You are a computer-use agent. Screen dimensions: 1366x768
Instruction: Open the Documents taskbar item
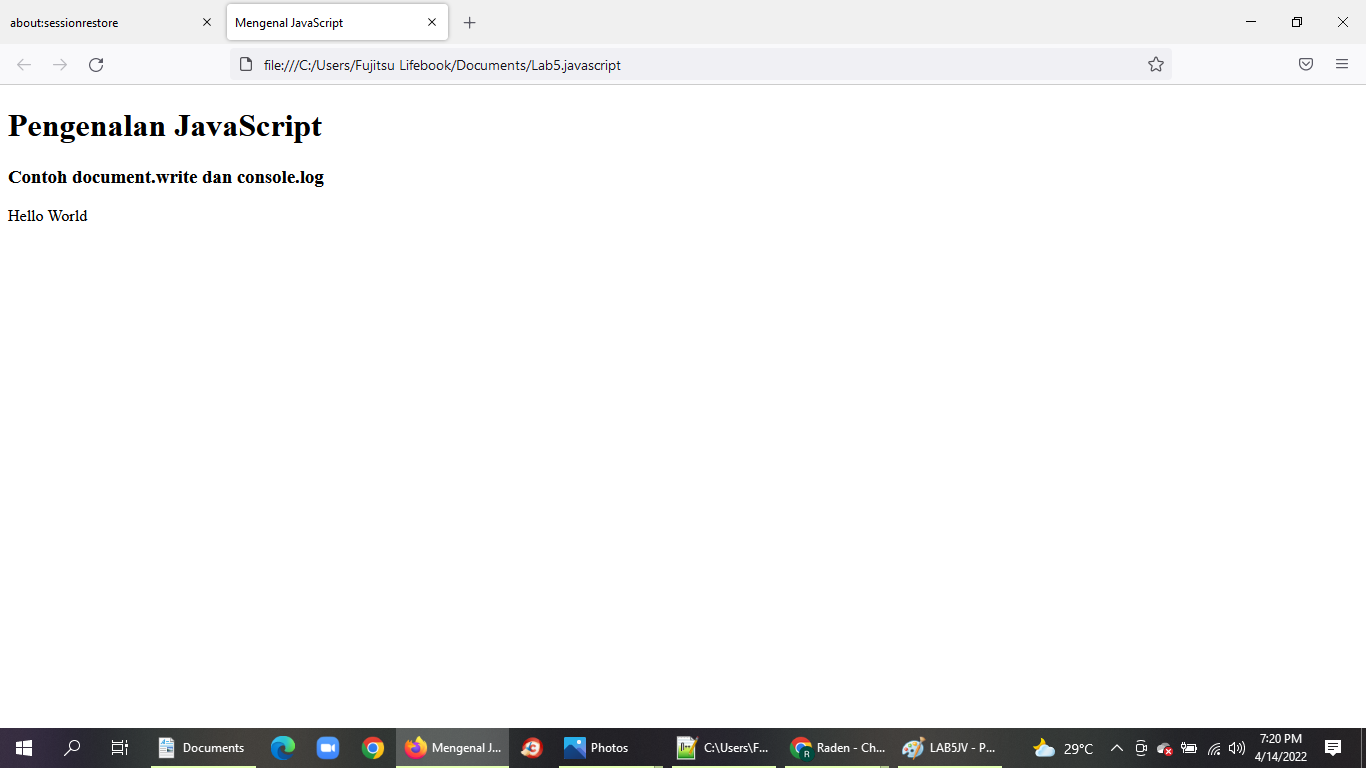click(203, 748)
